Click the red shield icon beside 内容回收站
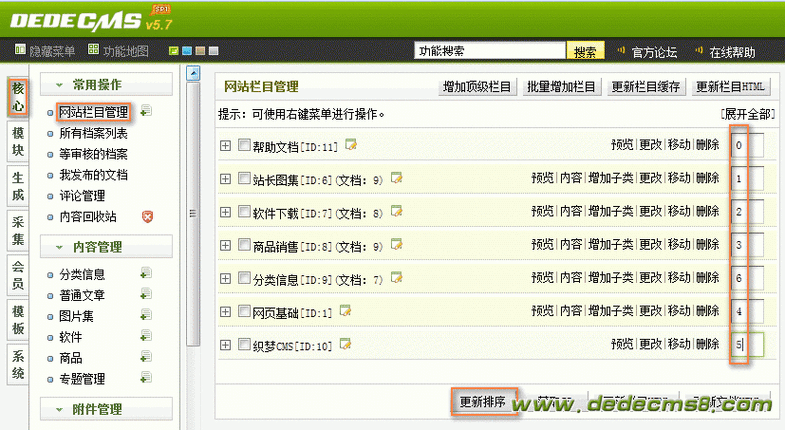Image resolution: width=785 pixels, height=430 pixels. click(147, 216)
